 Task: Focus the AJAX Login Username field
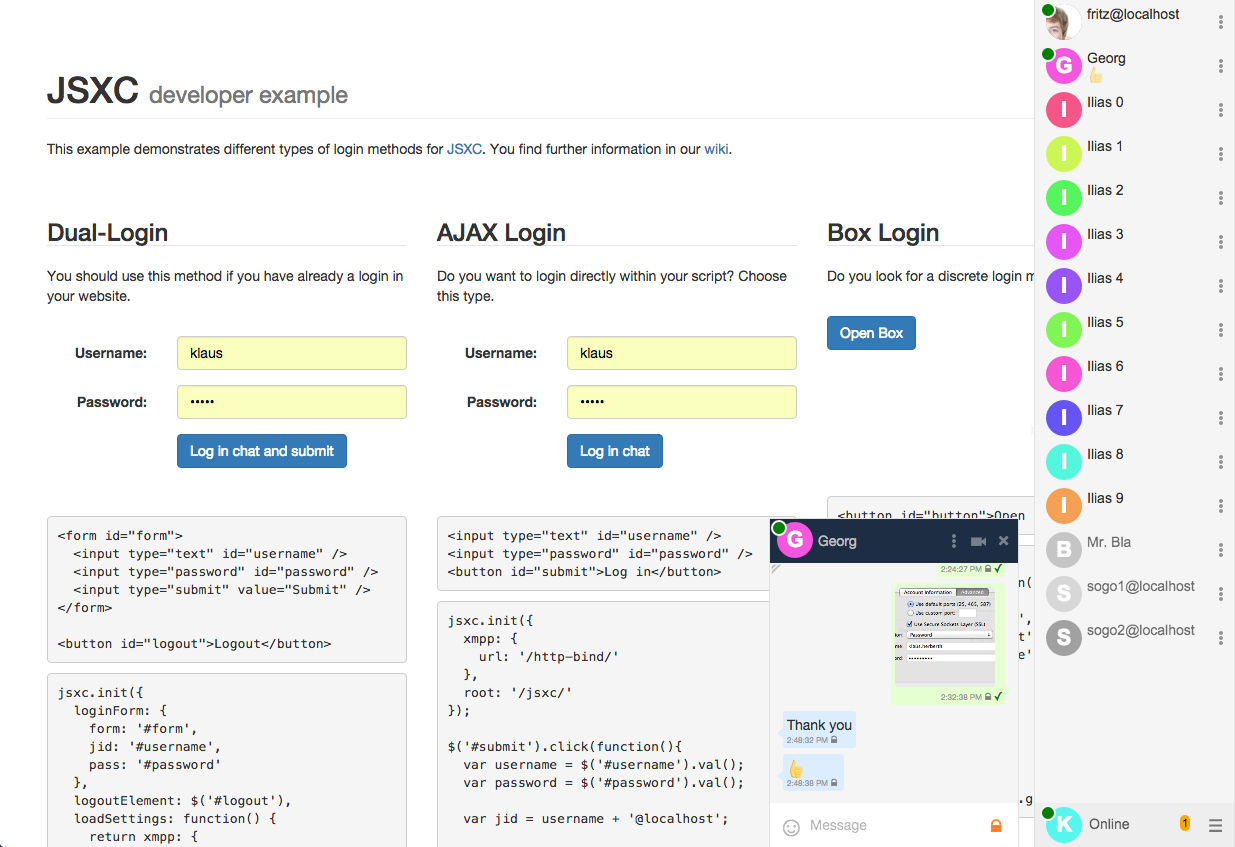pos(682,353)
